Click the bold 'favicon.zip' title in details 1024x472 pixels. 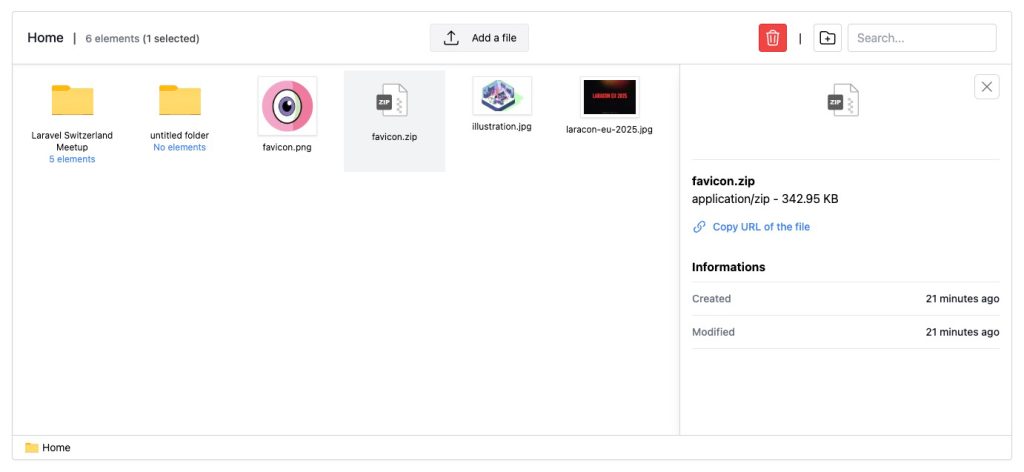coord(723,181)
